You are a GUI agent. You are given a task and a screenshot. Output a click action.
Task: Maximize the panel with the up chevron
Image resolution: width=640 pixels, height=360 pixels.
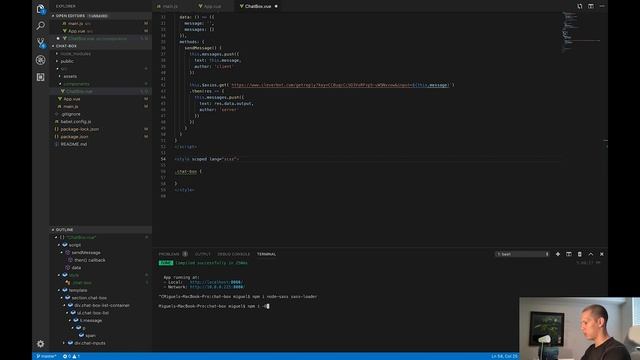[x=591, y=254]
